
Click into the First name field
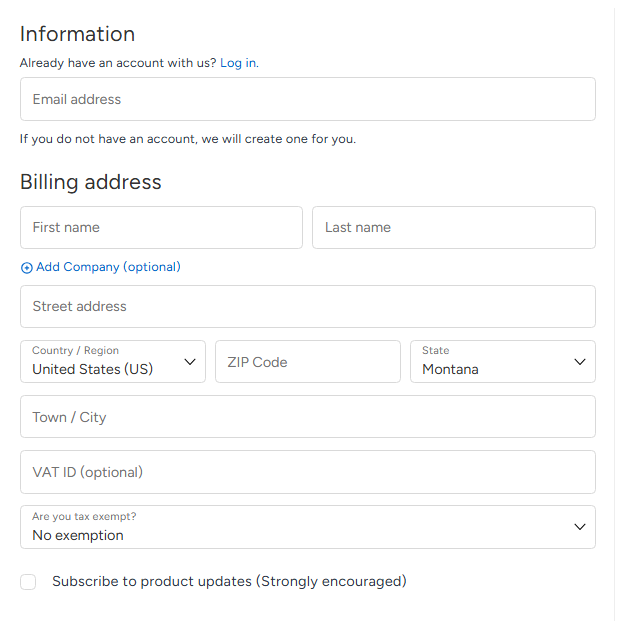[161, 227]
